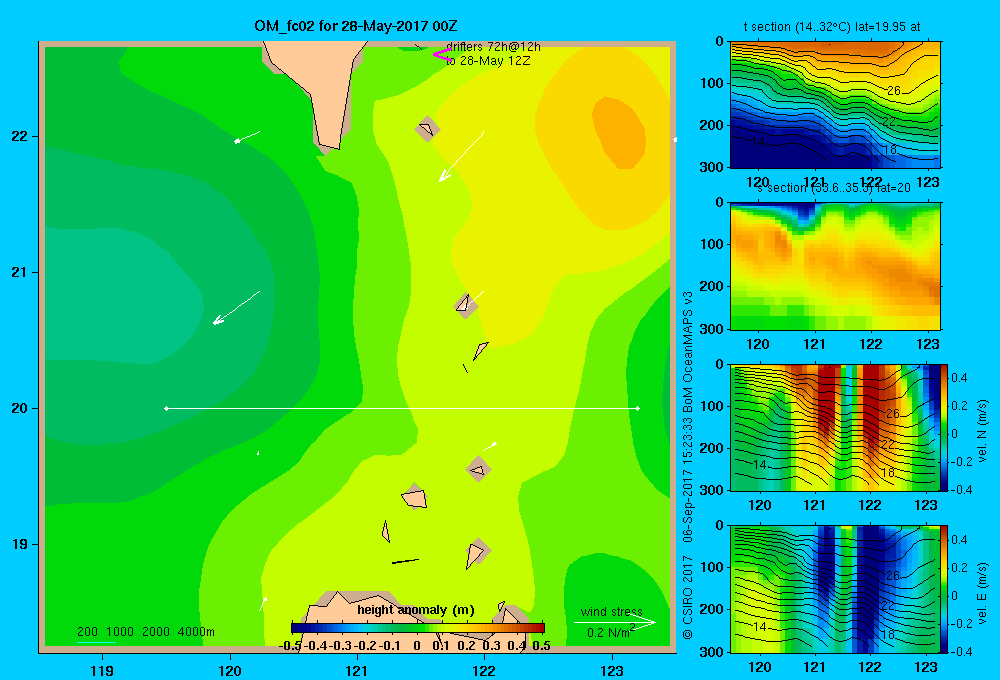
Task: Click the 'height anomaly (m)' legend label
Action: 416,610
